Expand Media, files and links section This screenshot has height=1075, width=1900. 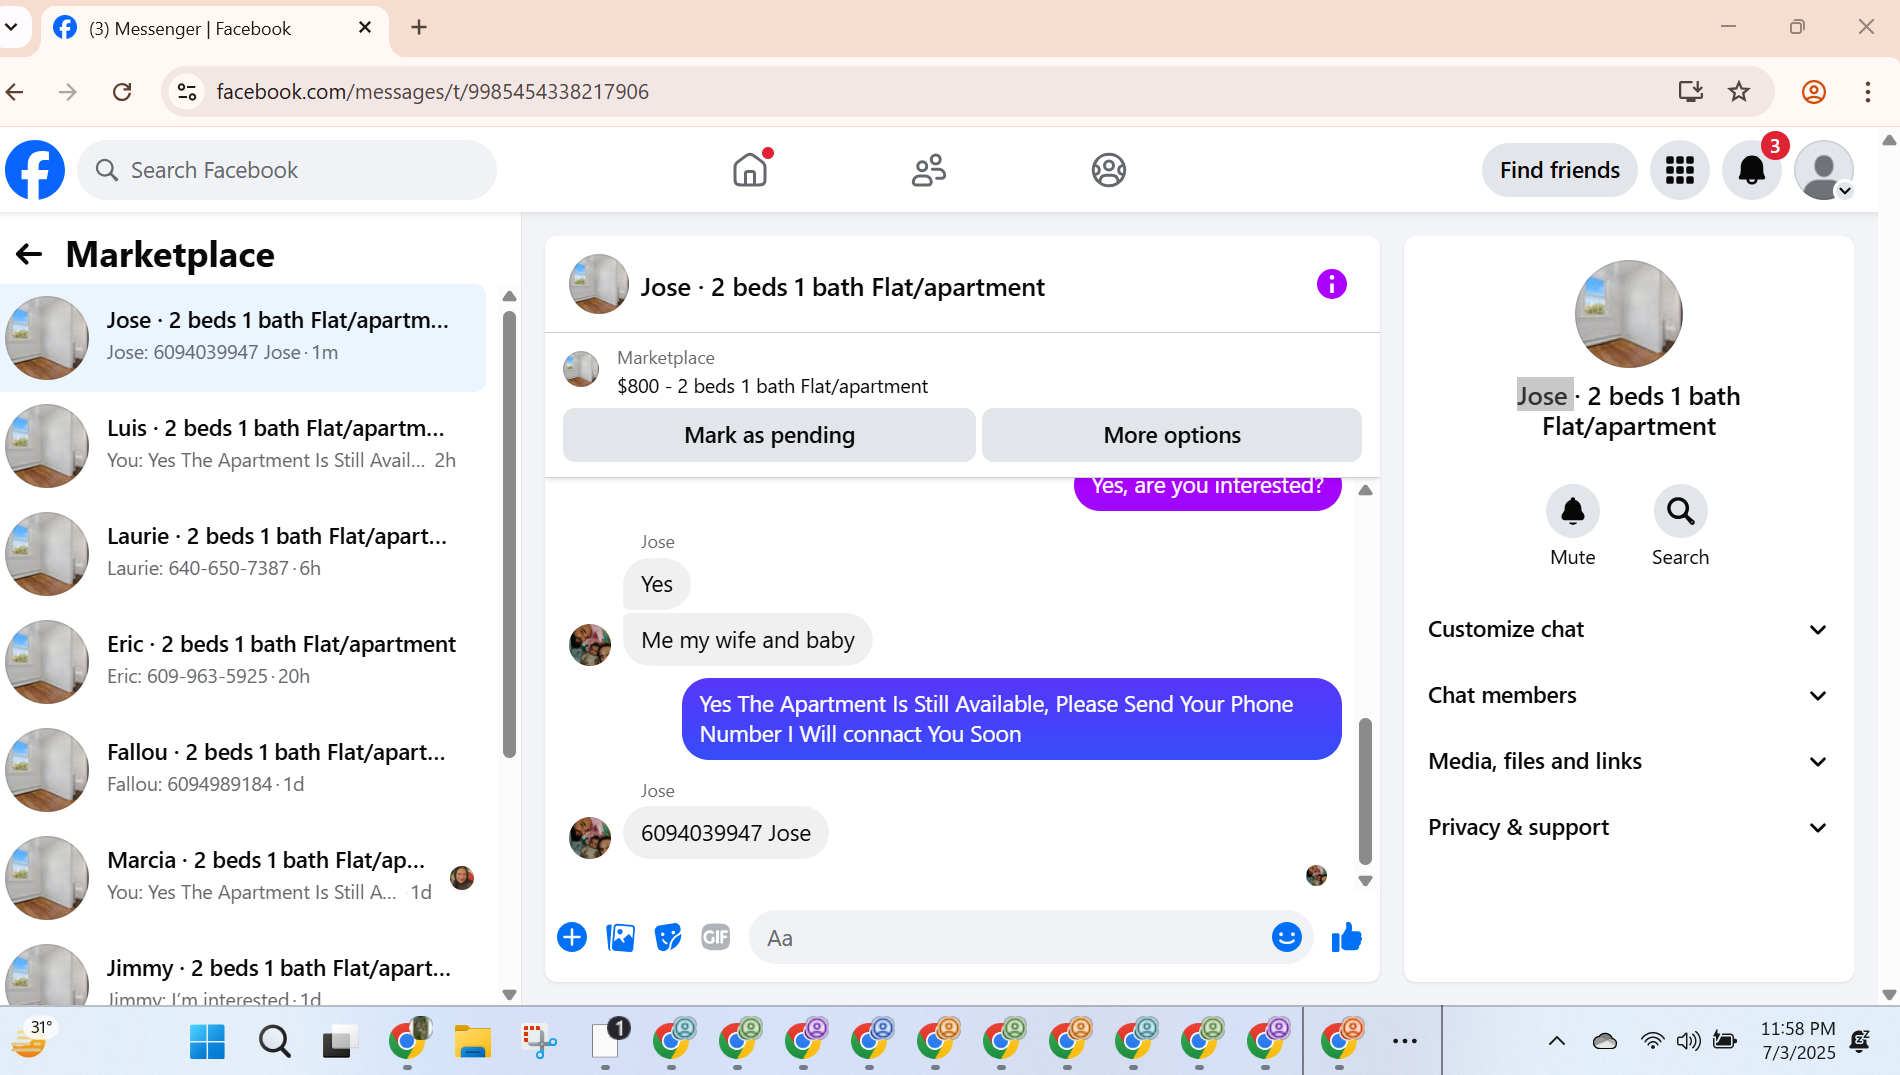1628,761
